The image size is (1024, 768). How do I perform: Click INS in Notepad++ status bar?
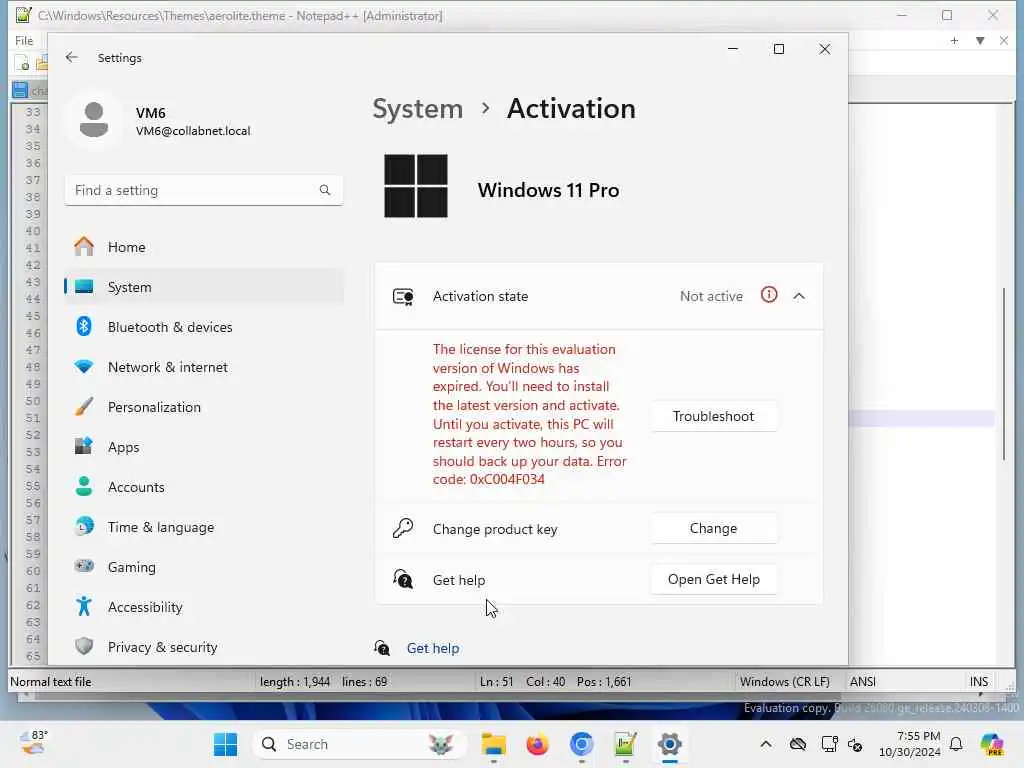pos(978,681)
